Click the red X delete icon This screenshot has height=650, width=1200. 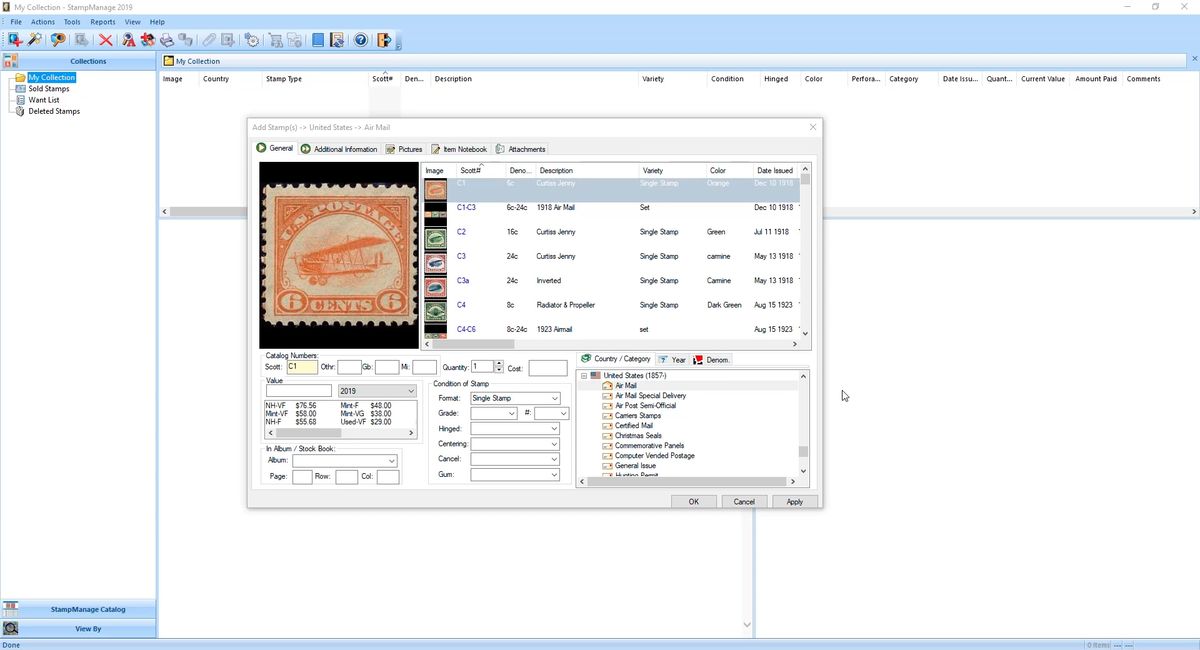click(105, 40)
